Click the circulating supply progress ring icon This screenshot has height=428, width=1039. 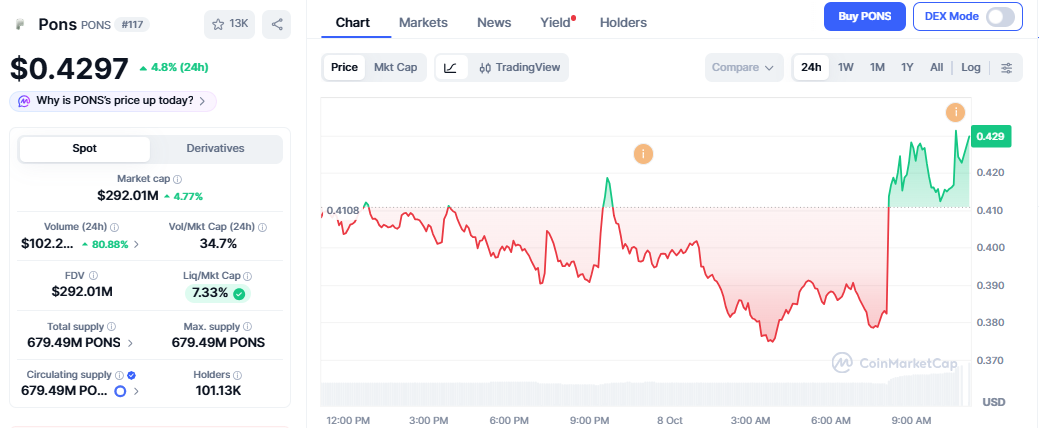coord(120,392)
